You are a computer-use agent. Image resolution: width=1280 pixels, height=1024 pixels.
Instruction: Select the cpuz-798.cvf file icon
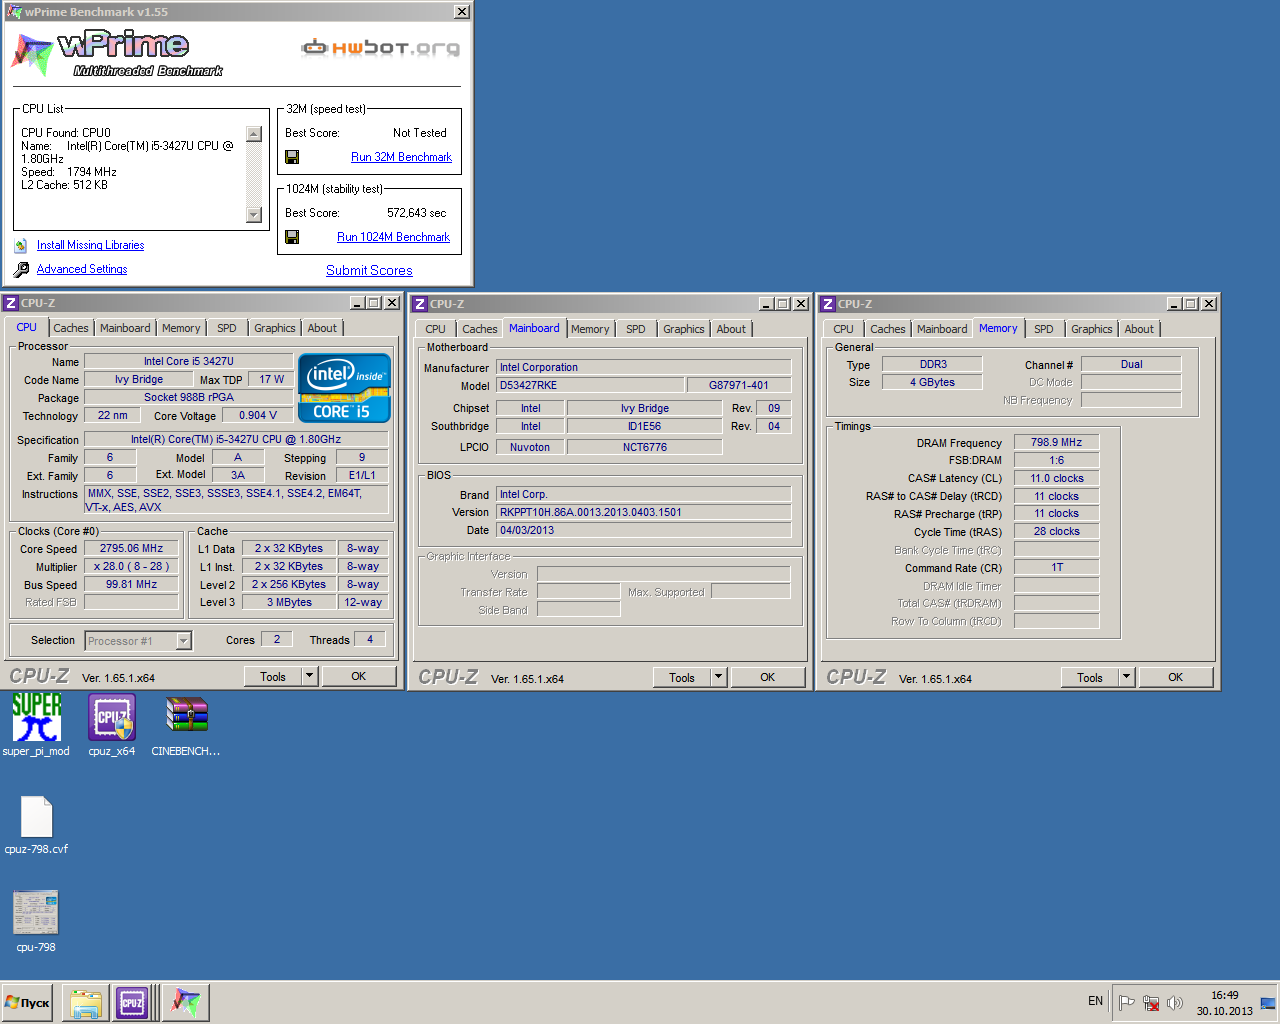click(36, 816)
